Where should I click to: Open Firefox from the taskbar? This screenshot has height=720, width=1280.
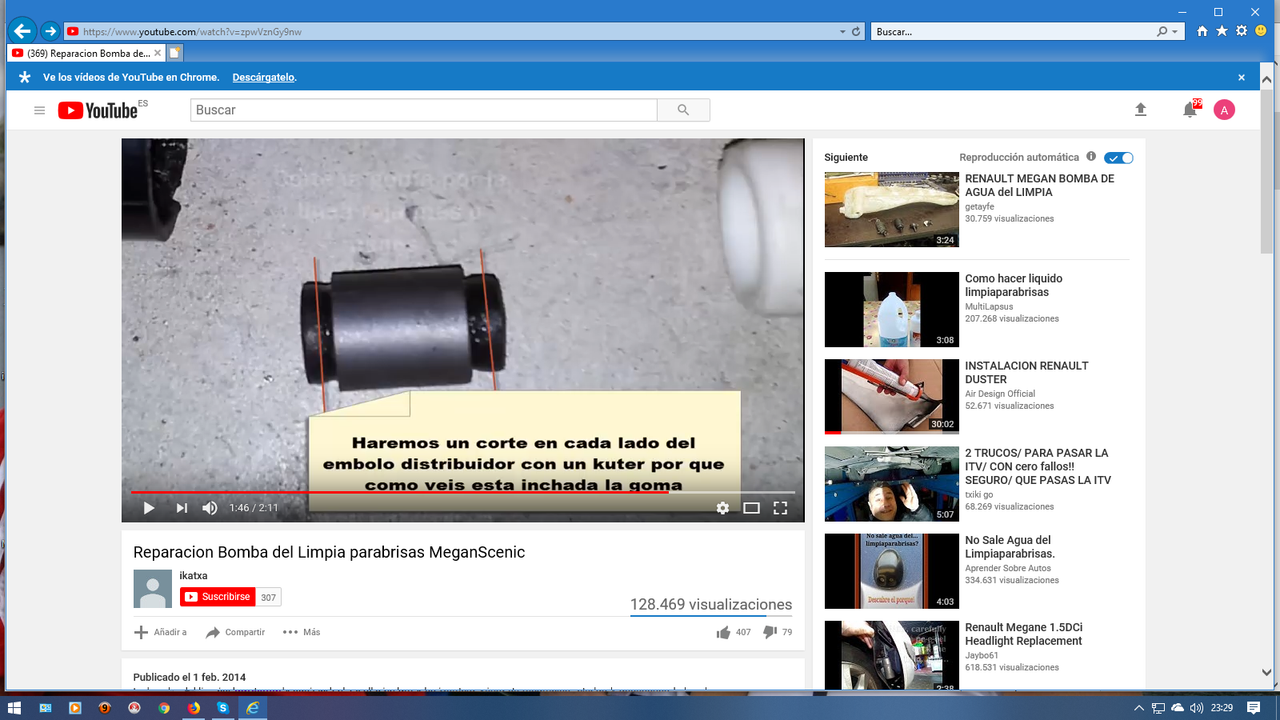193,707
